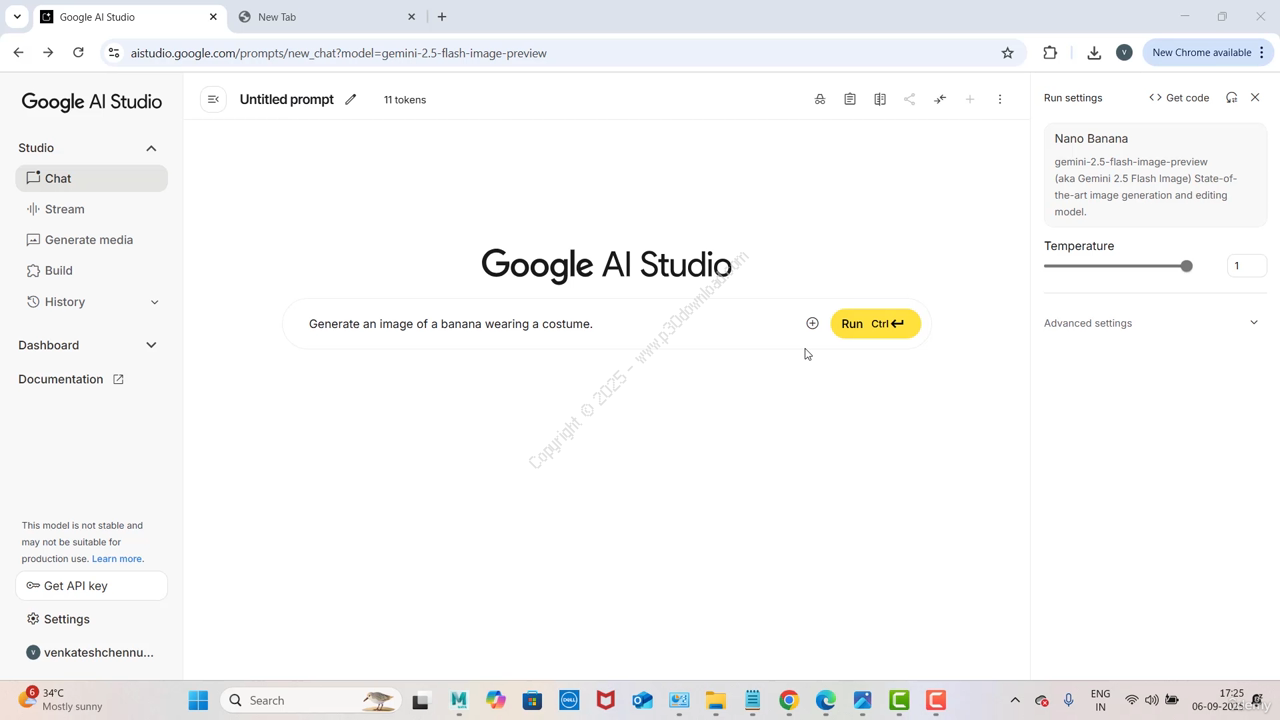Open system instructions clipboard icon
The height and width of the screenshot is (720, 1280).
point(850,99)
